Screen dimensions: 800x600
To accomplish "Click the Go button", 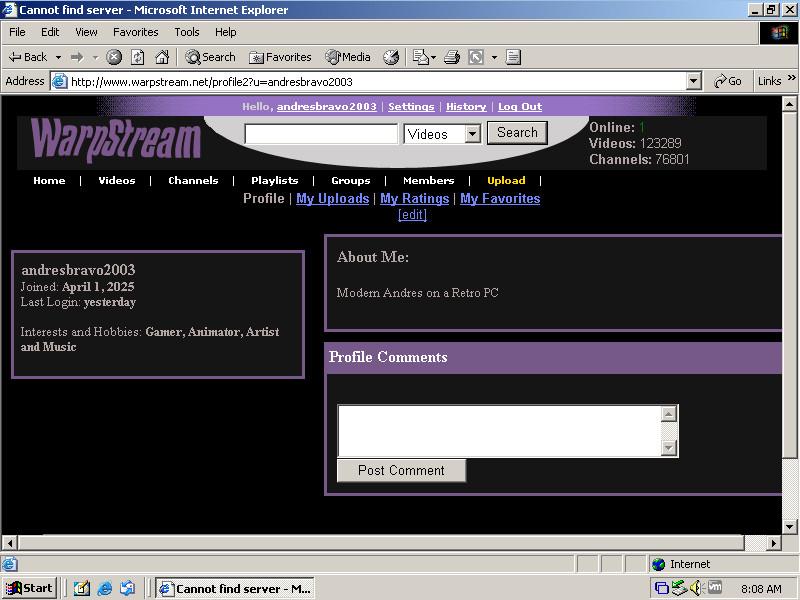I will pos(728,81).
